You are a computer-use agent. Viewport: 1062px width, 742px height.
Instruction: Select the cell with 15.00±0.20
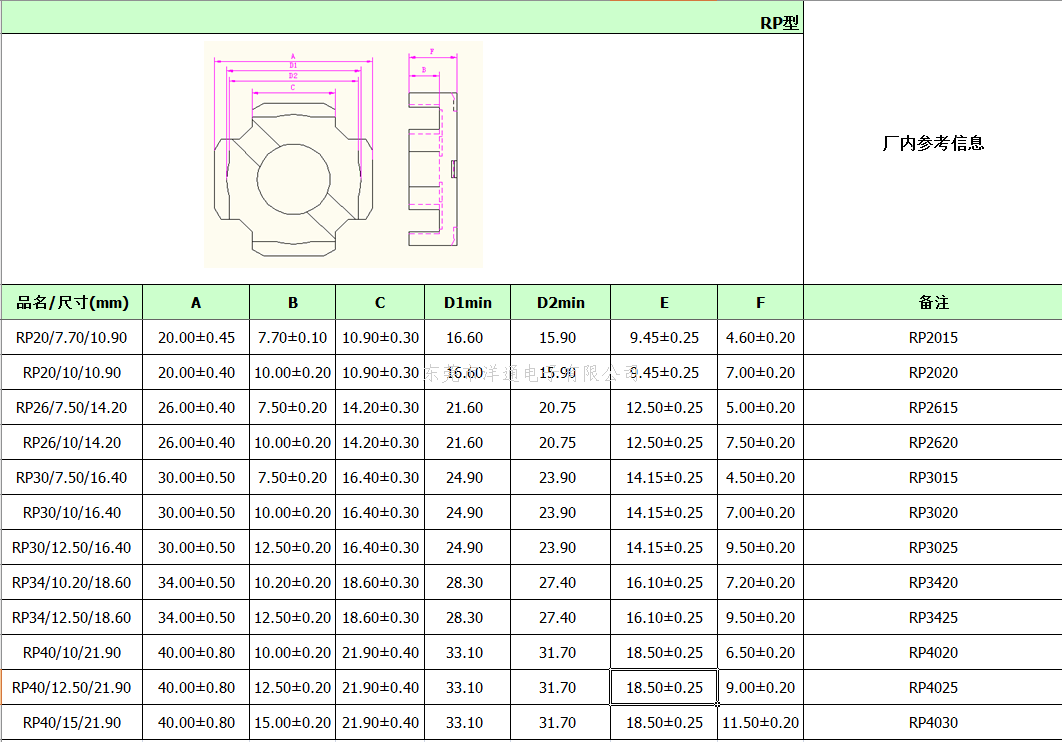[292, 723]
